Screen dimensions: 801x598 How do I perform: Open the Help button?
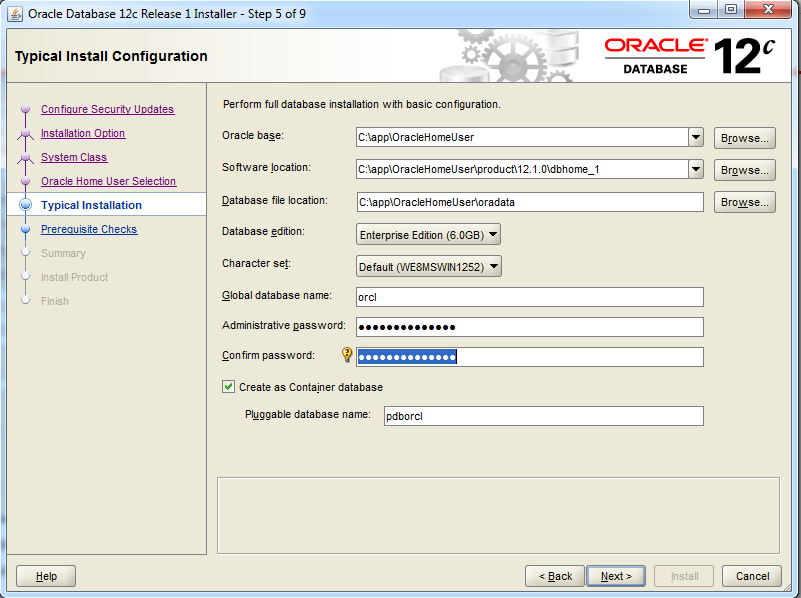click(46, 576)
